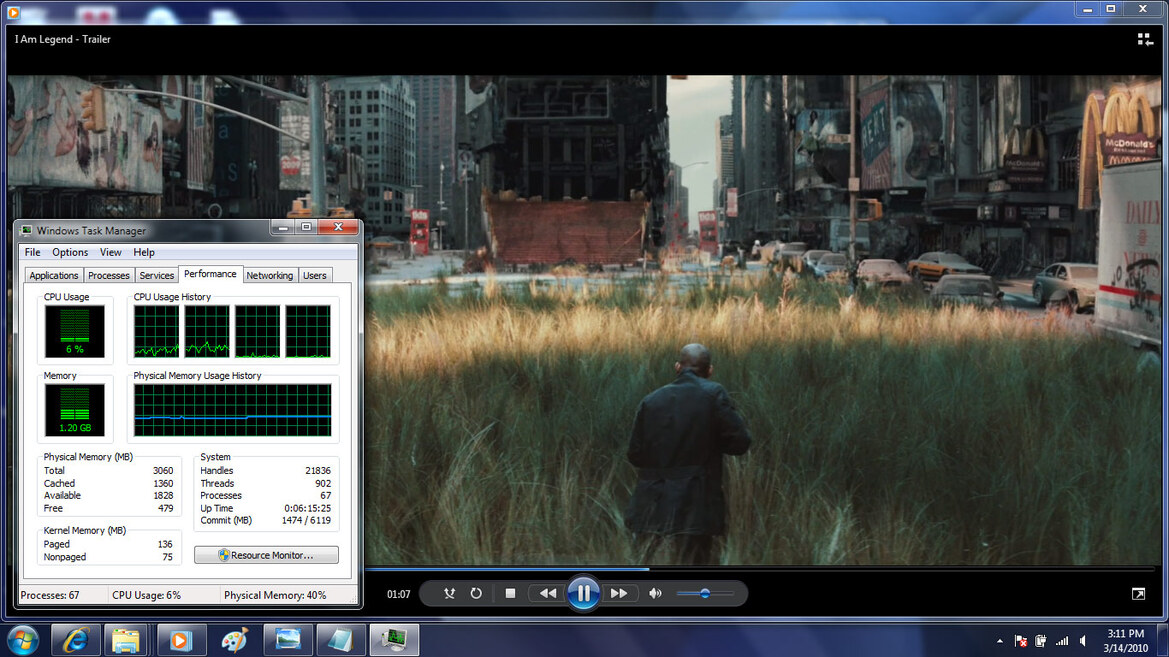Switch to the Processes tab

tap(109, 275)
